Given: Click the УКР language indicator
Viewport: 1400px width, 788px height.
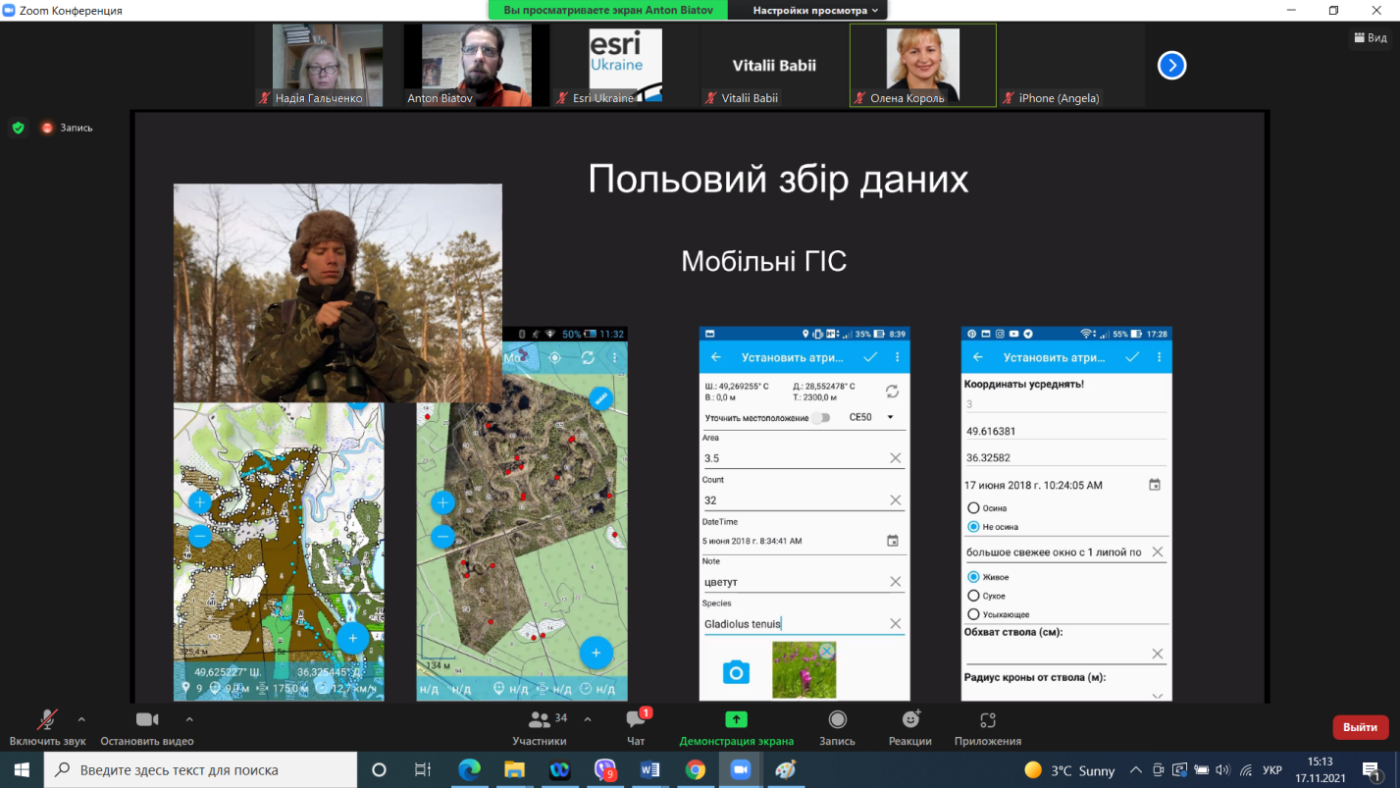Looking at the screenshot, I should [1272, 770].
